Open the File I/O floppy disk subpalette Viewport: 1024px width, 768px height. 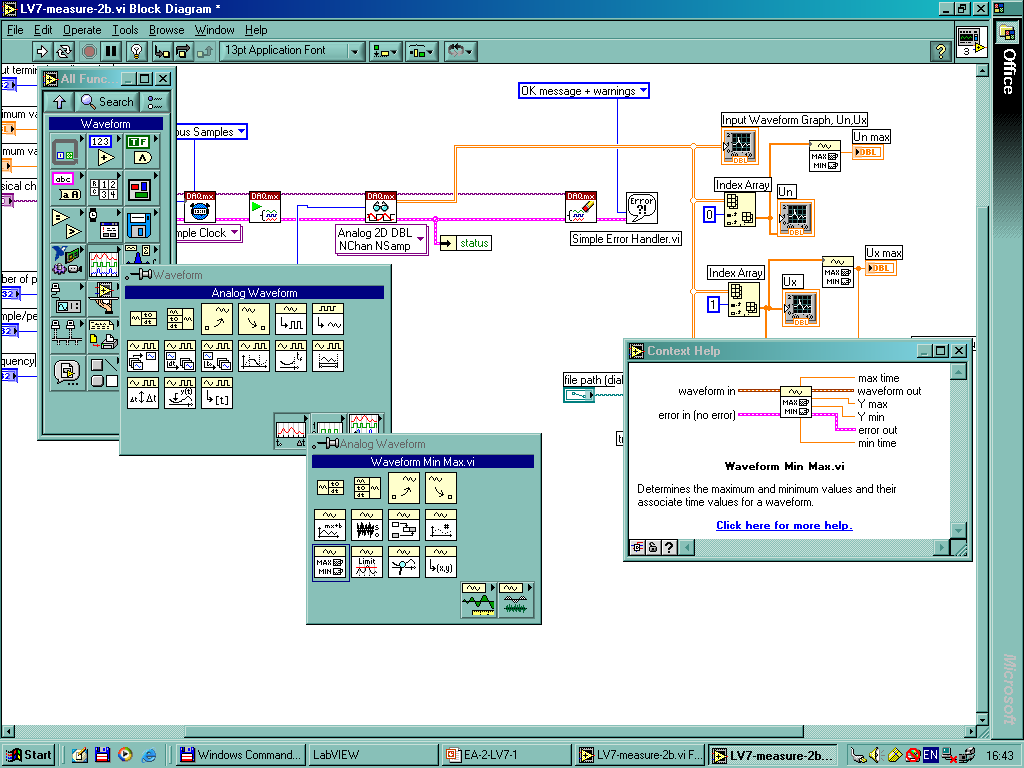click(x=140, y=225)
